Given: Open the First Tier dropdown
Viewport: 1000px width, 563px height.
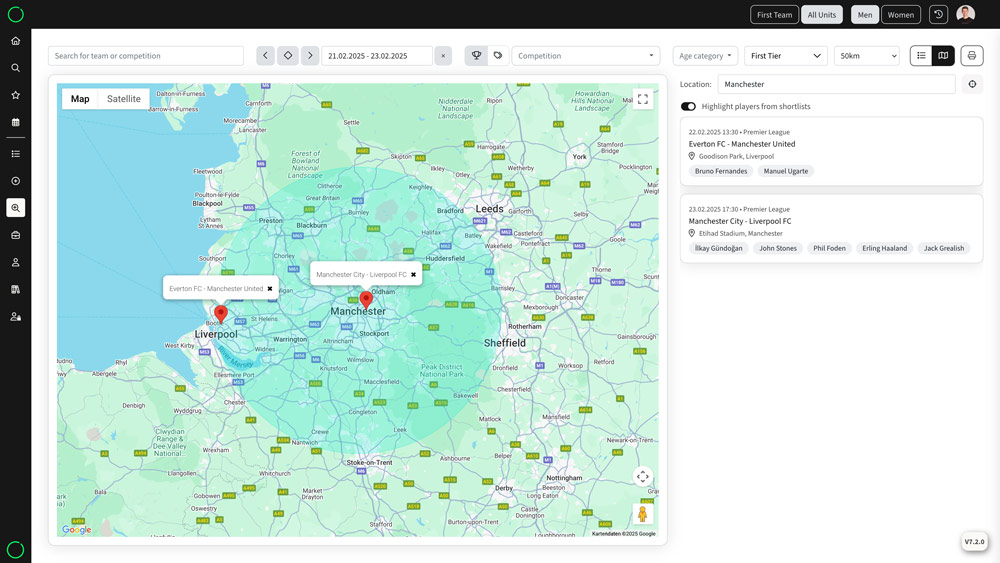Looking at the screenshot, I should coord(786,55).
